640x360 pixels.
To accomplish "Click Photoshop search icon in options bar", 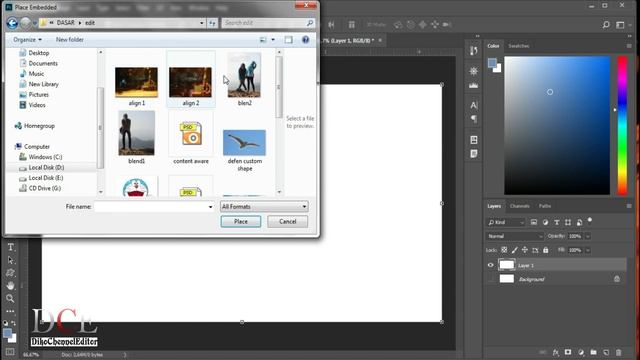I will click(x=606, y=25).
